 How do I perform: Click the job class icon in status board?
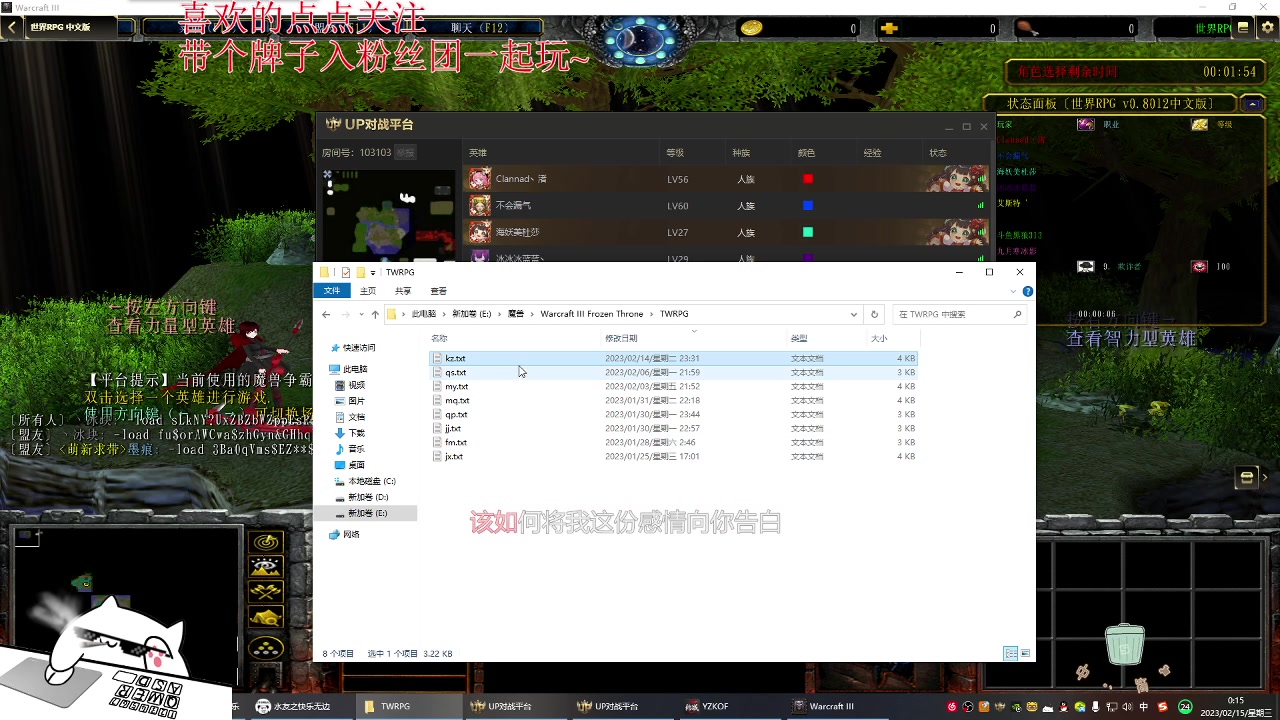pyautogui.click(x=1085, y=125)
